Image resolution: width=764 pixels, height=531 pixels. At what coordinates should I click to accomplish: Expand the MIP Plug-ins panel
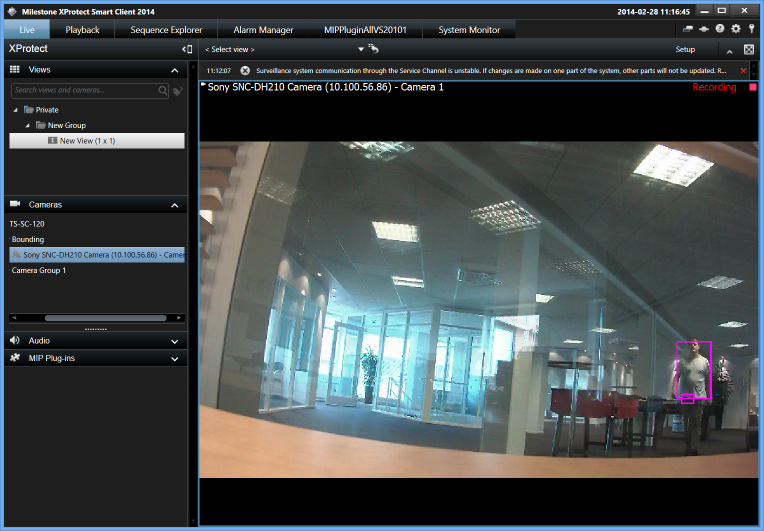pyautogui.click(x=175, y=359)
